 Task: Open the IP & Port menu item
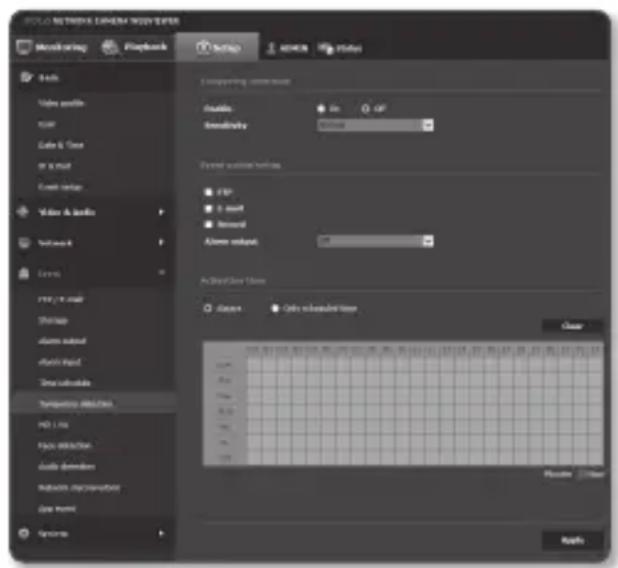click(x=54, y=166)
